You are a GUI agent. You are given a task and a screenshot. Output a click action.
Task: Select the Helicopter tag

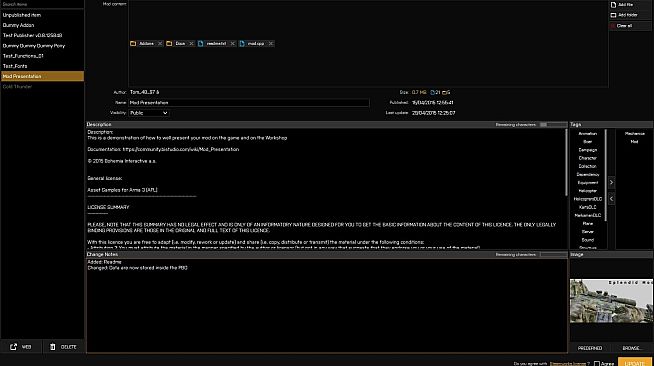587,191
